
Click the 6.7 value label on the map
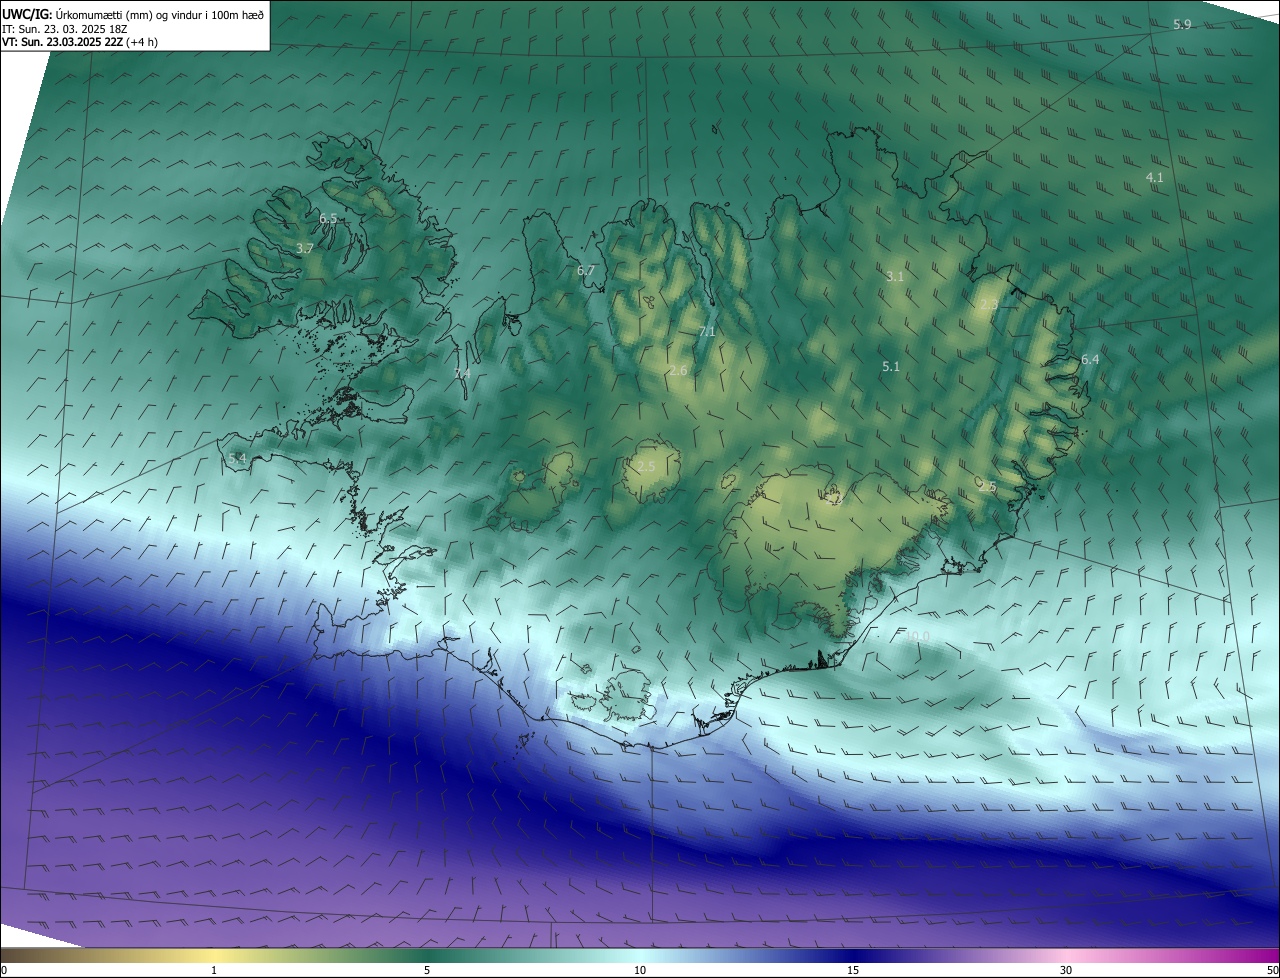click(x=586, y=270)
